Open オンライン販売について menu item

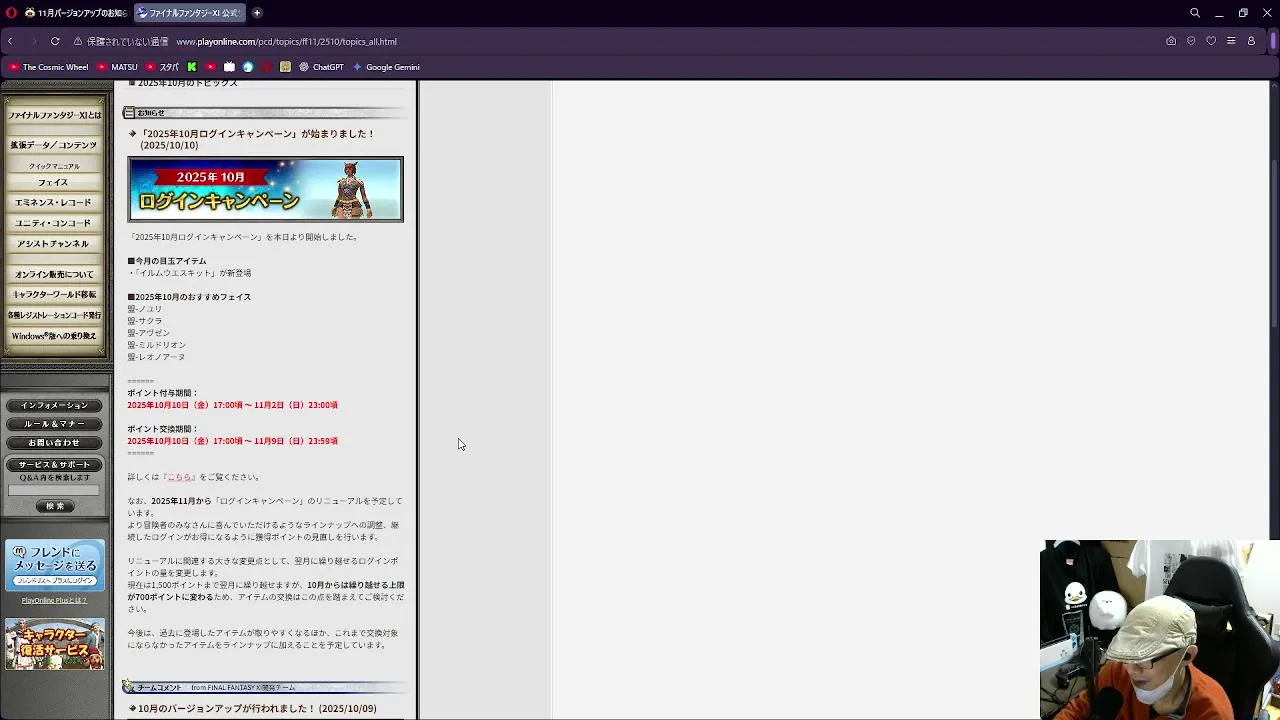[54, 274]
